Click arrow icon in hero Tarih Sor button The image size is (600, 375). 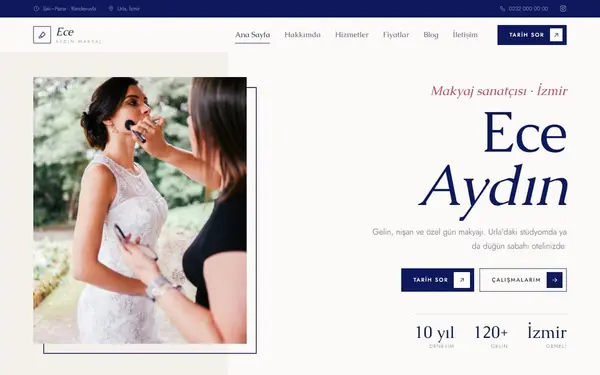[x=461, y=280]
